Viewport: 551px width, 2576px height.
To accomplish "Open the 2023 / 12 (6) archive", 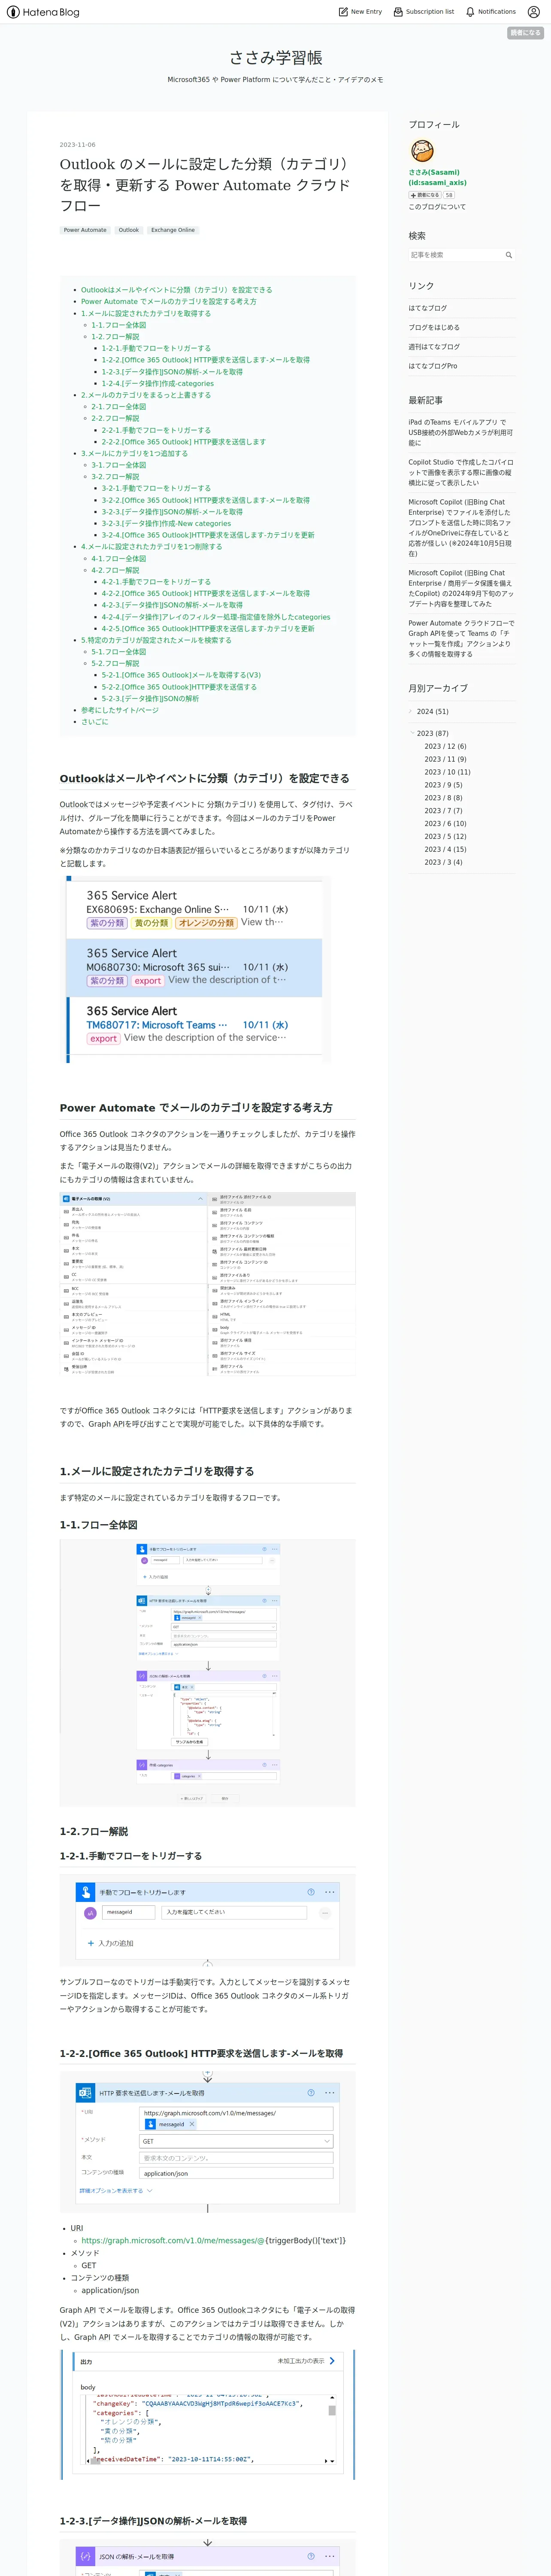I will (x=445, y=746).
